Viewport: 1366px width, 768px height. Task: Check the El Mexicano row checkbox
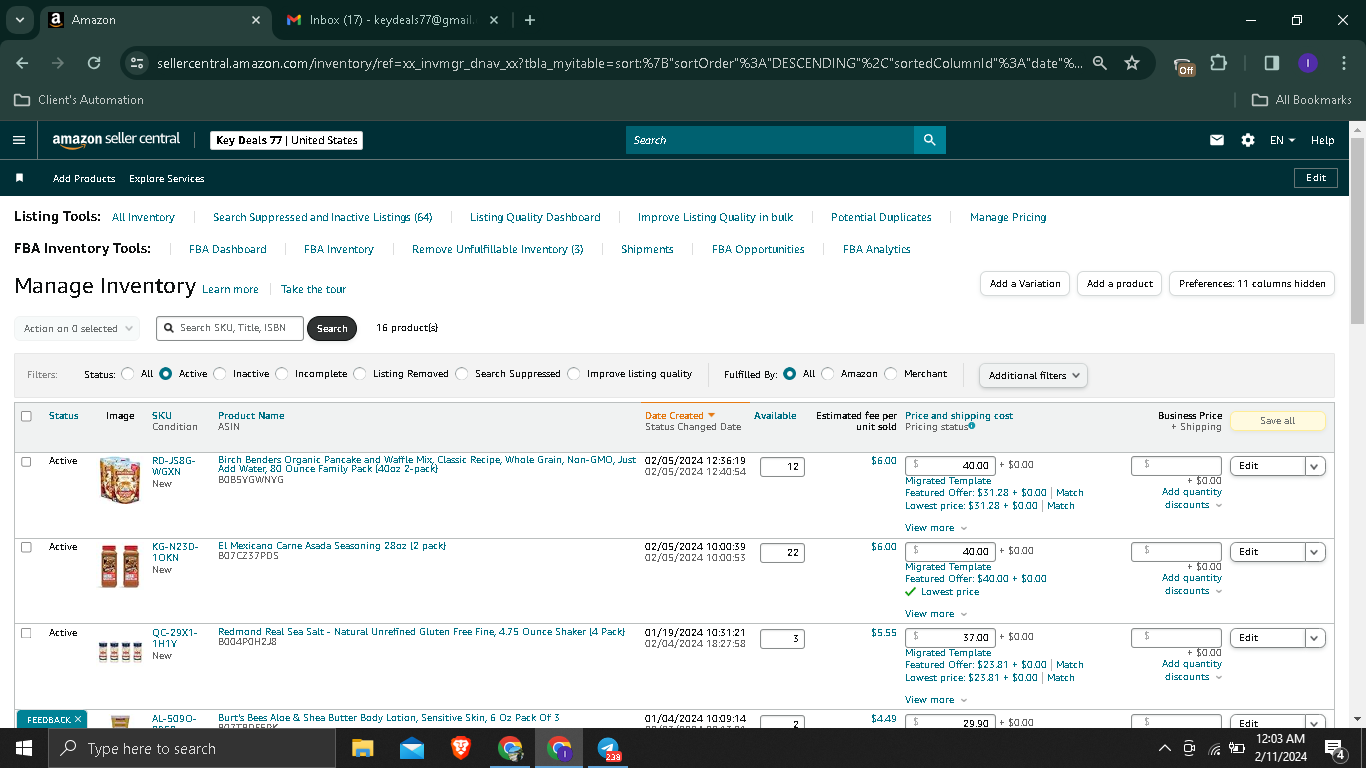coord(26,547)
